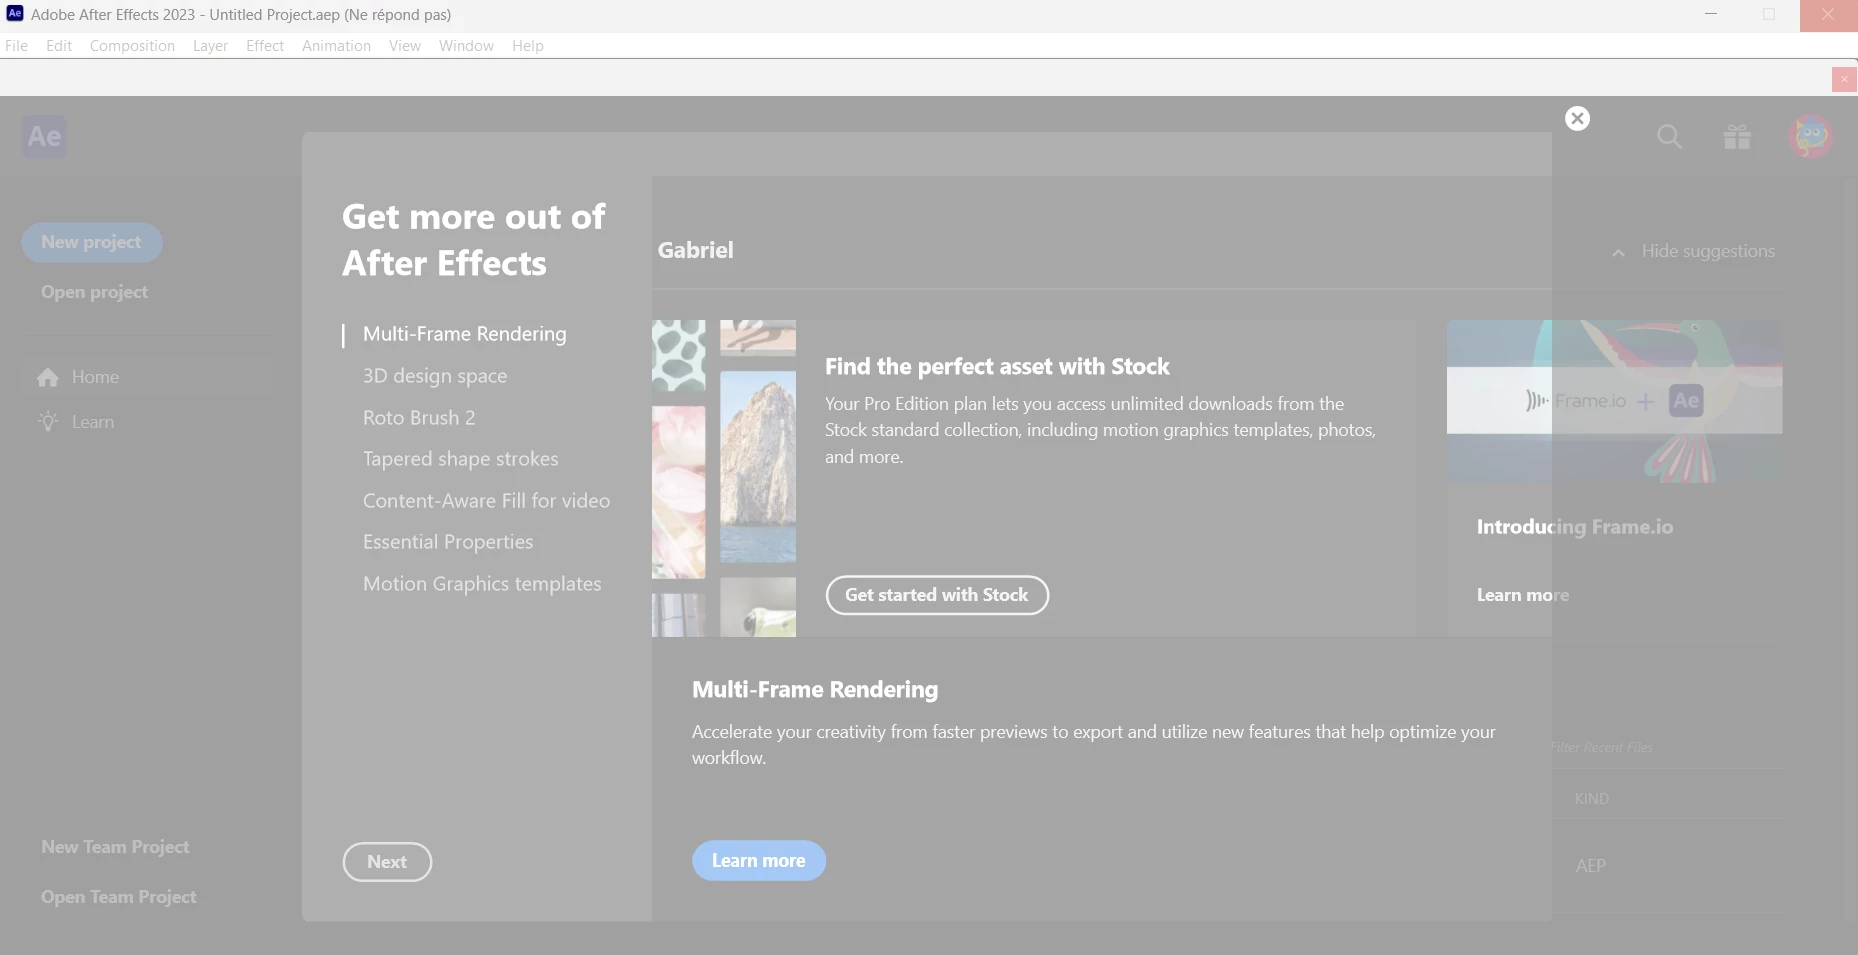This screenshot has height=955, width=1858.
Task: Click the Find the perfect asset with Stock heading
Action: point(997,367)
